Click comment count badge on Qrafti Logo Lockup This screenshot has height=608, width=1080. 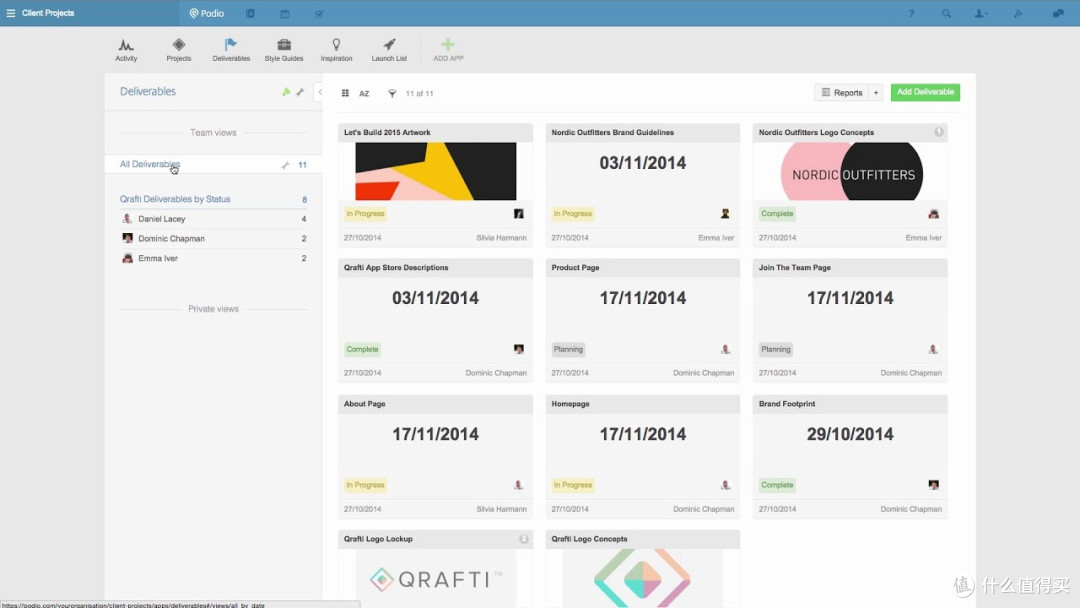pyautogui.click(x=523, y=539)
